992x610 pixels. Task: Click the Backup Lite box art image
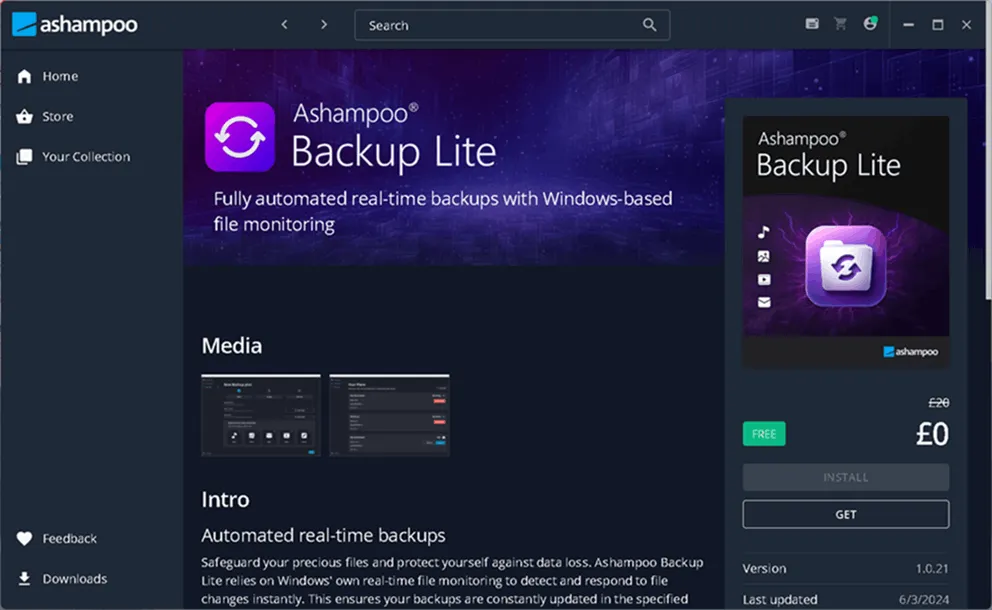(846, 242)
